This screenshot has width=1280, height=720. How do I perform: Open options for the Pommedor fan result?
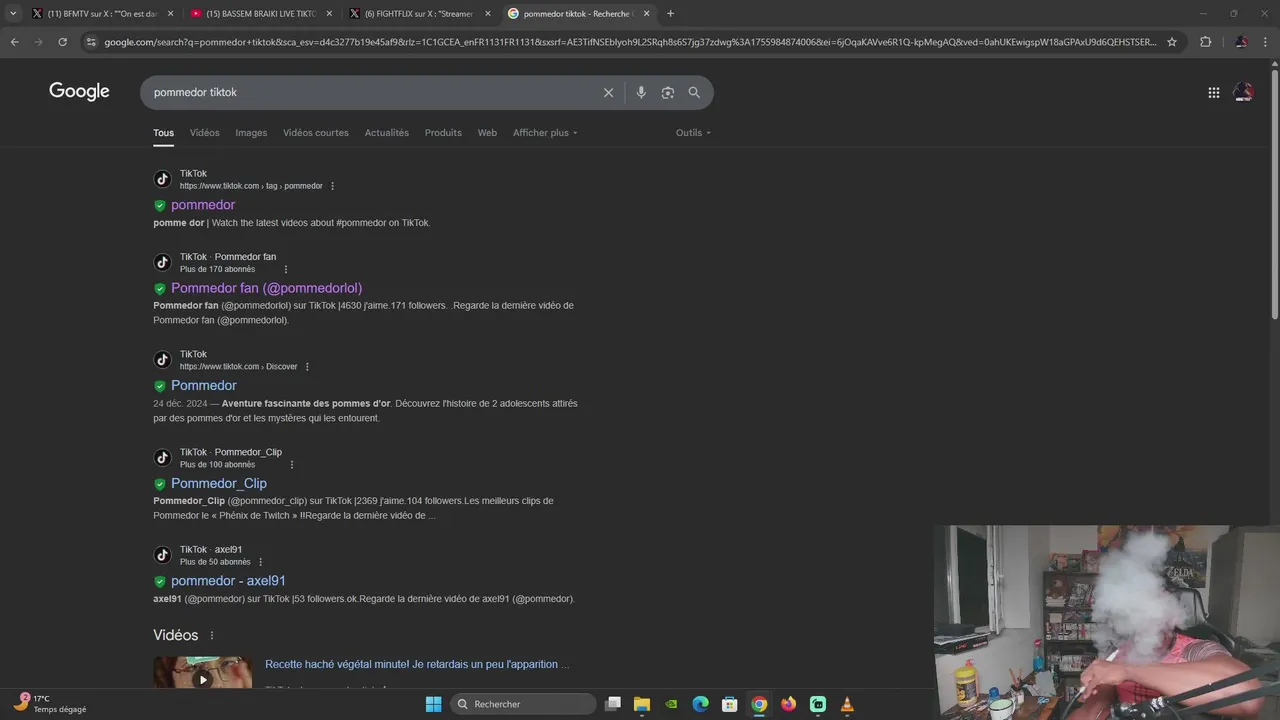point(286,269)
